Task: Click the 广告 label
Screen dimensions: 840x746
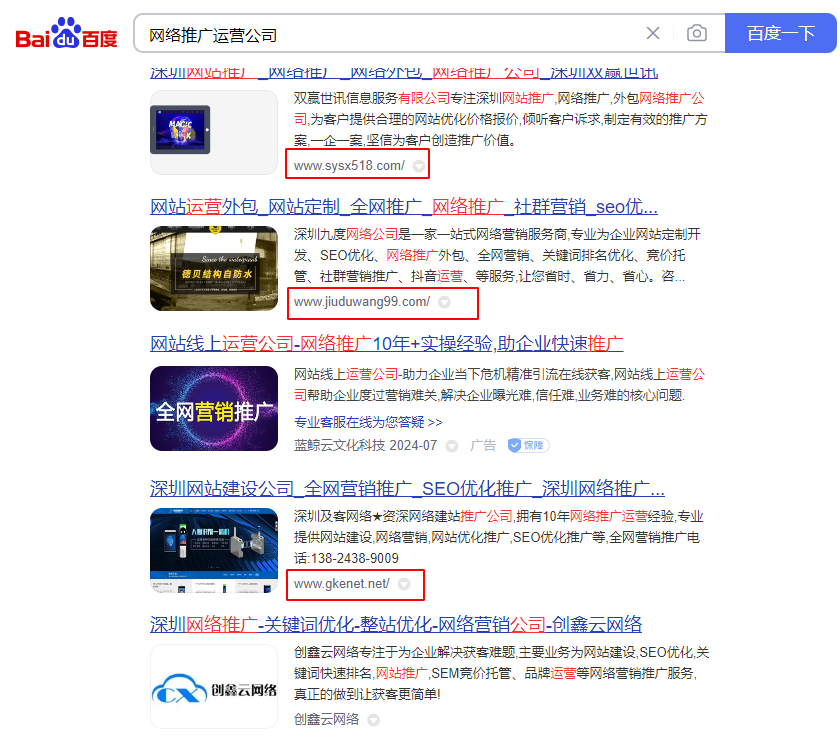Action: (483, 445)
